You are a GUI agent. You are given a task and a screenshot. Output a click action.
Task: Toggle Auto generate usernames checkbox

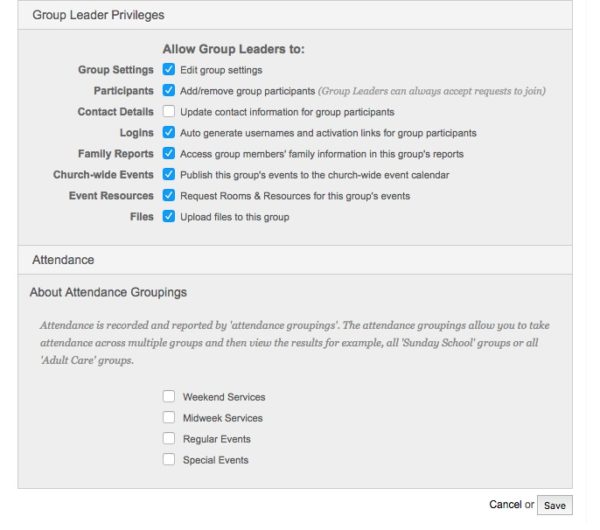[x=169, y=132]
